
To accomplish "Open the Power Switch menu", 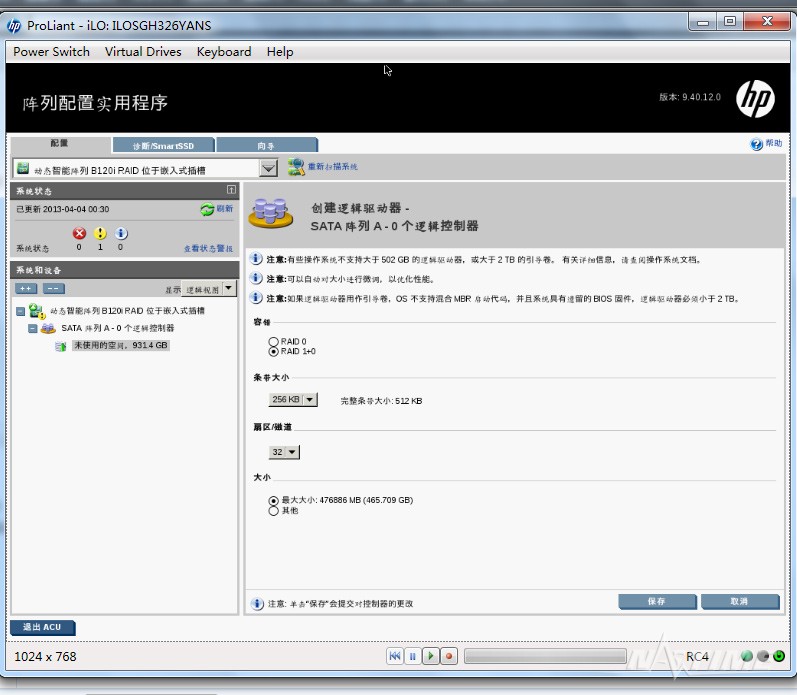I will [51, 52].
